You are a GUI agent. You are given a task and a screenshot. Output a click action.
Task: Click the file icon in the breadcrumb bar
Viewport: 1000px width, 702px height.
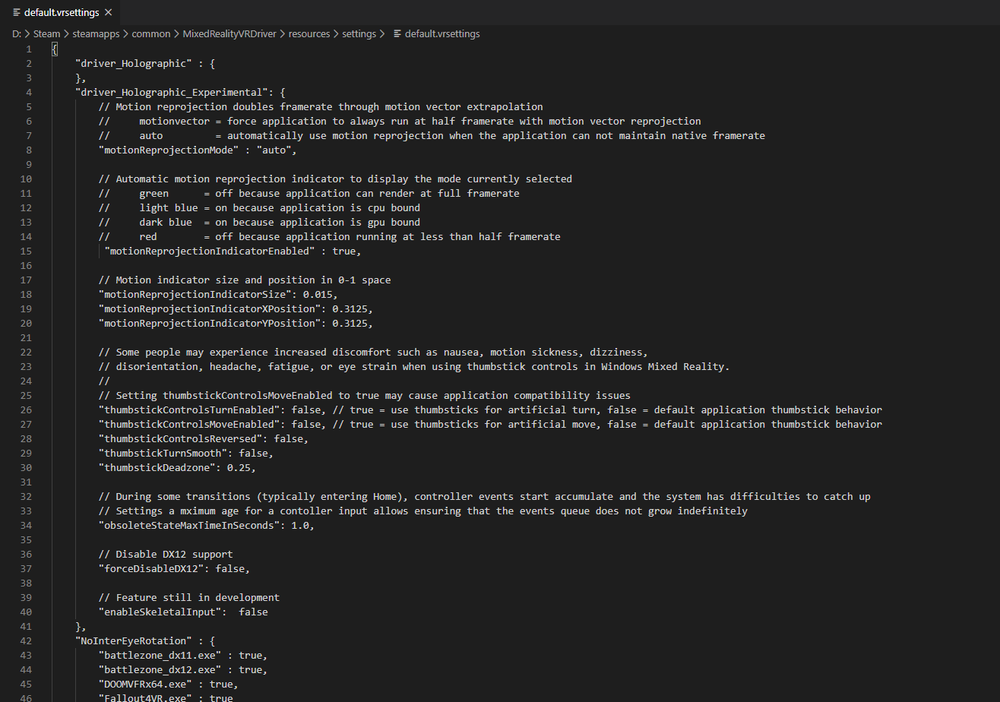396,33
